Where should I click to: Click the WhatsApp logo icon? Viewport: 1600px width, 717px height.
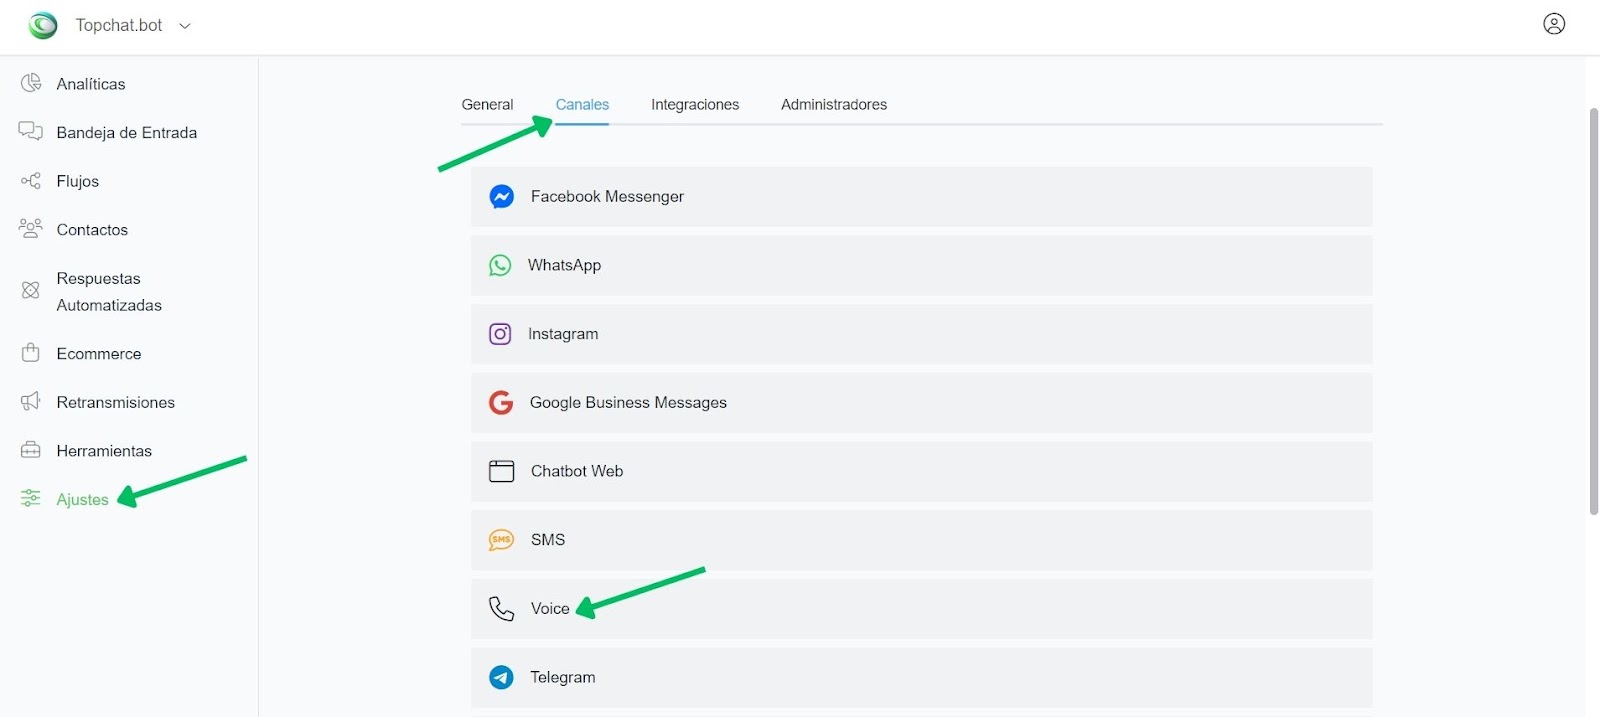pos(500,265)
